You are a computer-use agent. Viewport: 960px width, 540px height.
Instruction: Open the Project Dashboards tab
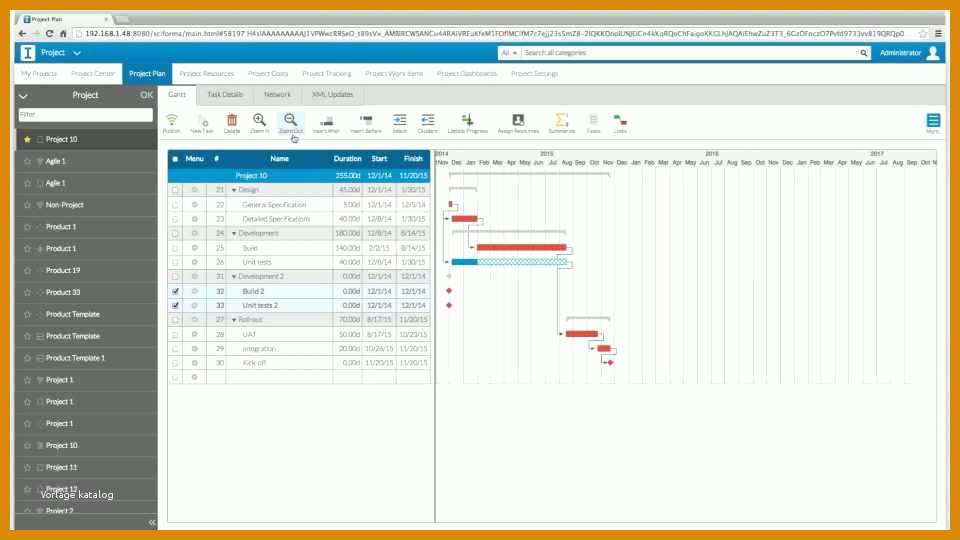click(467, 73)
